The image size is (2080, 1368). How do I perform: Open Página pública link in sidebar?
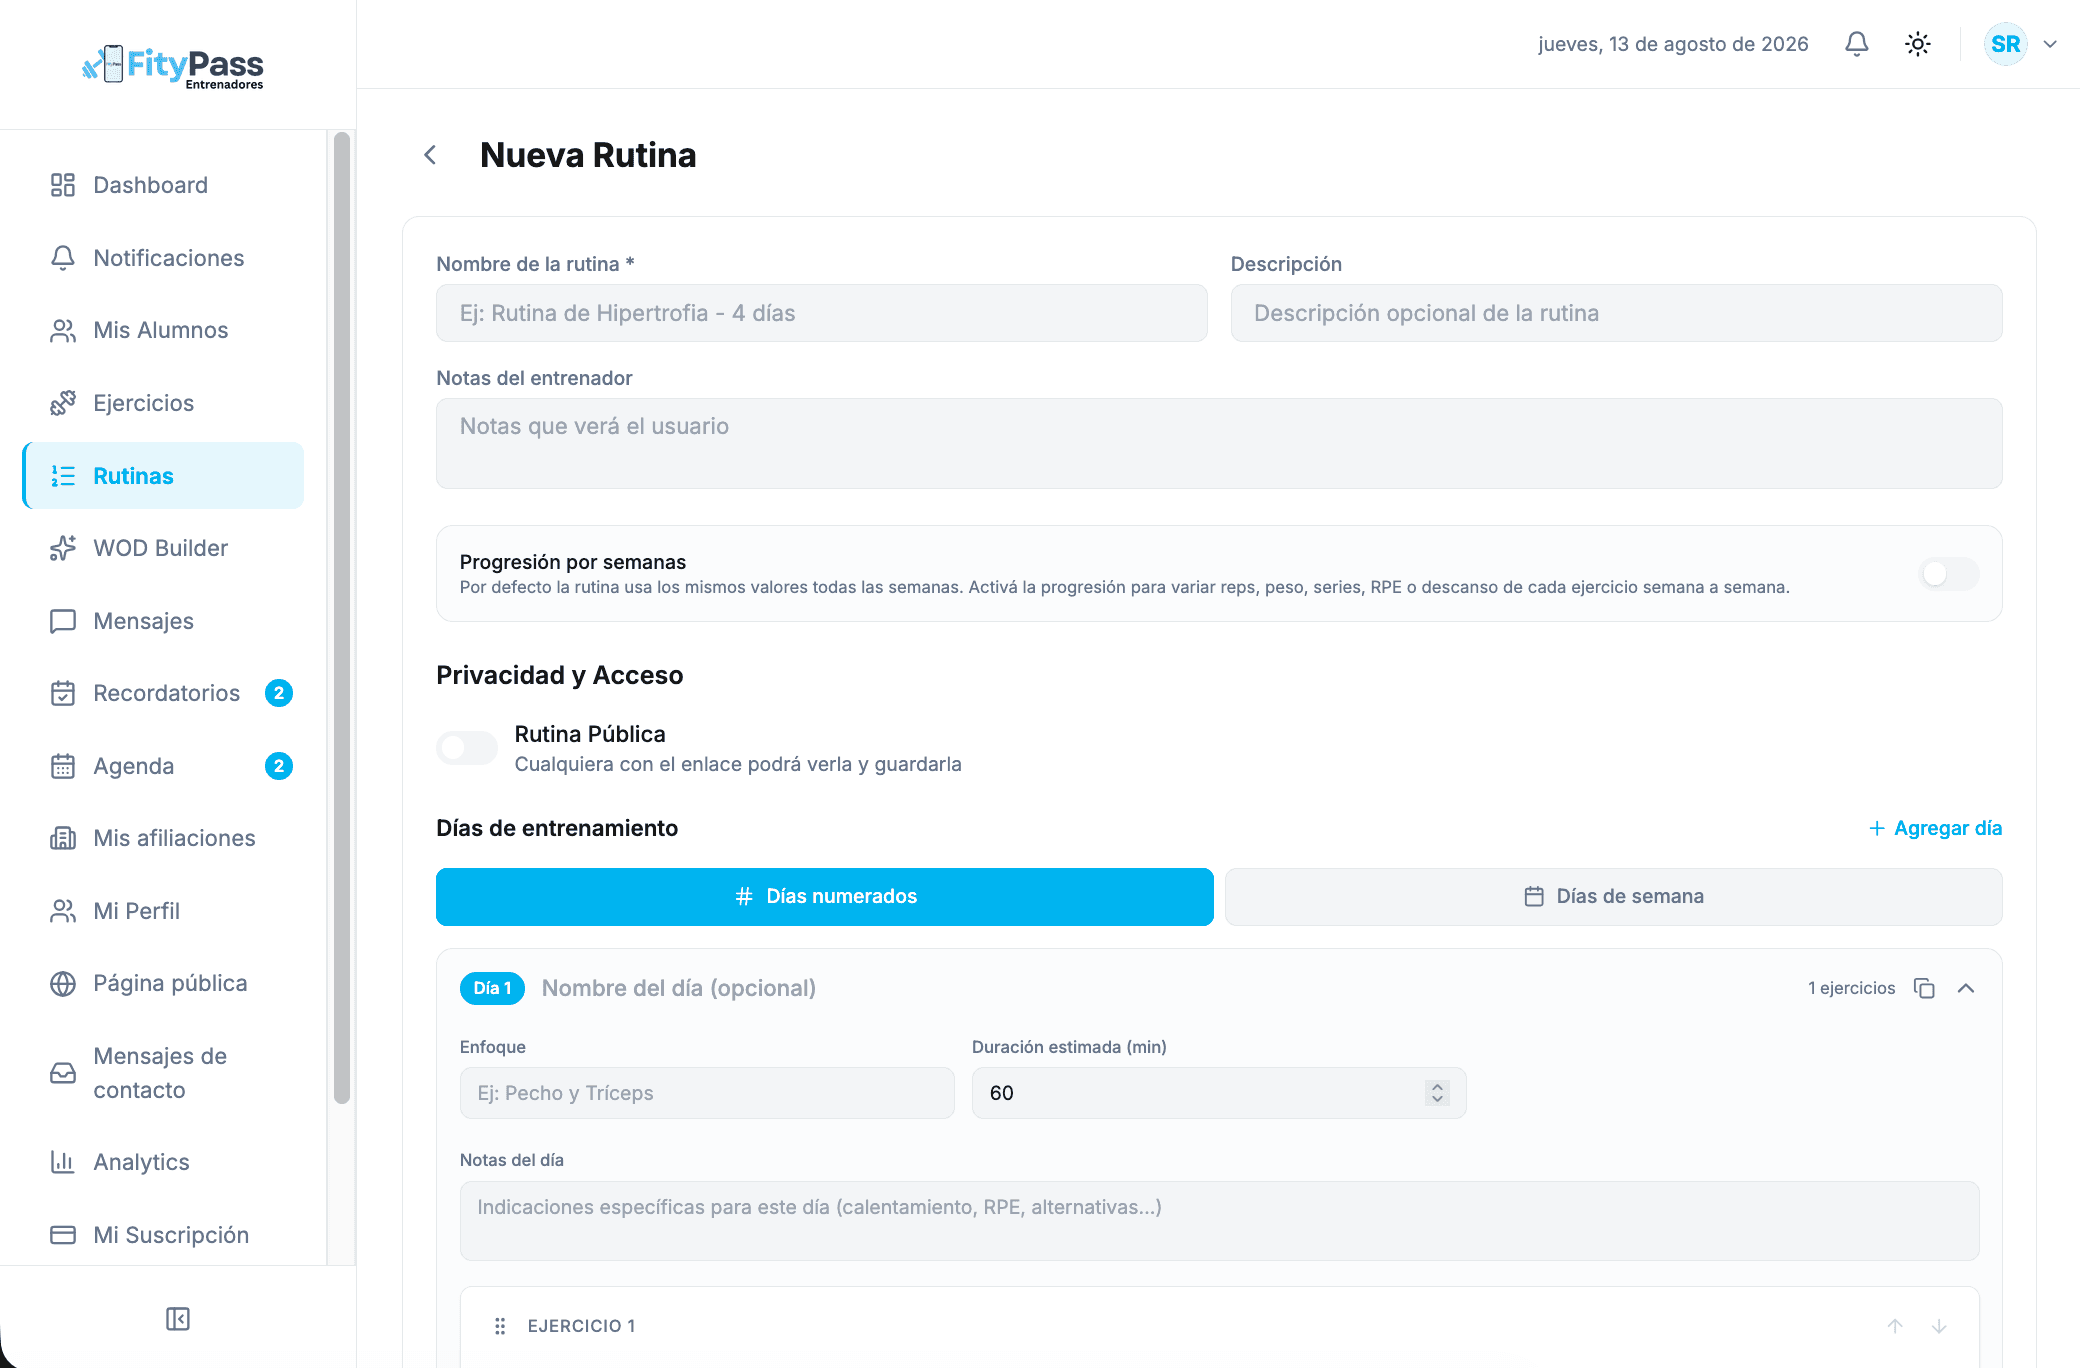163,983
